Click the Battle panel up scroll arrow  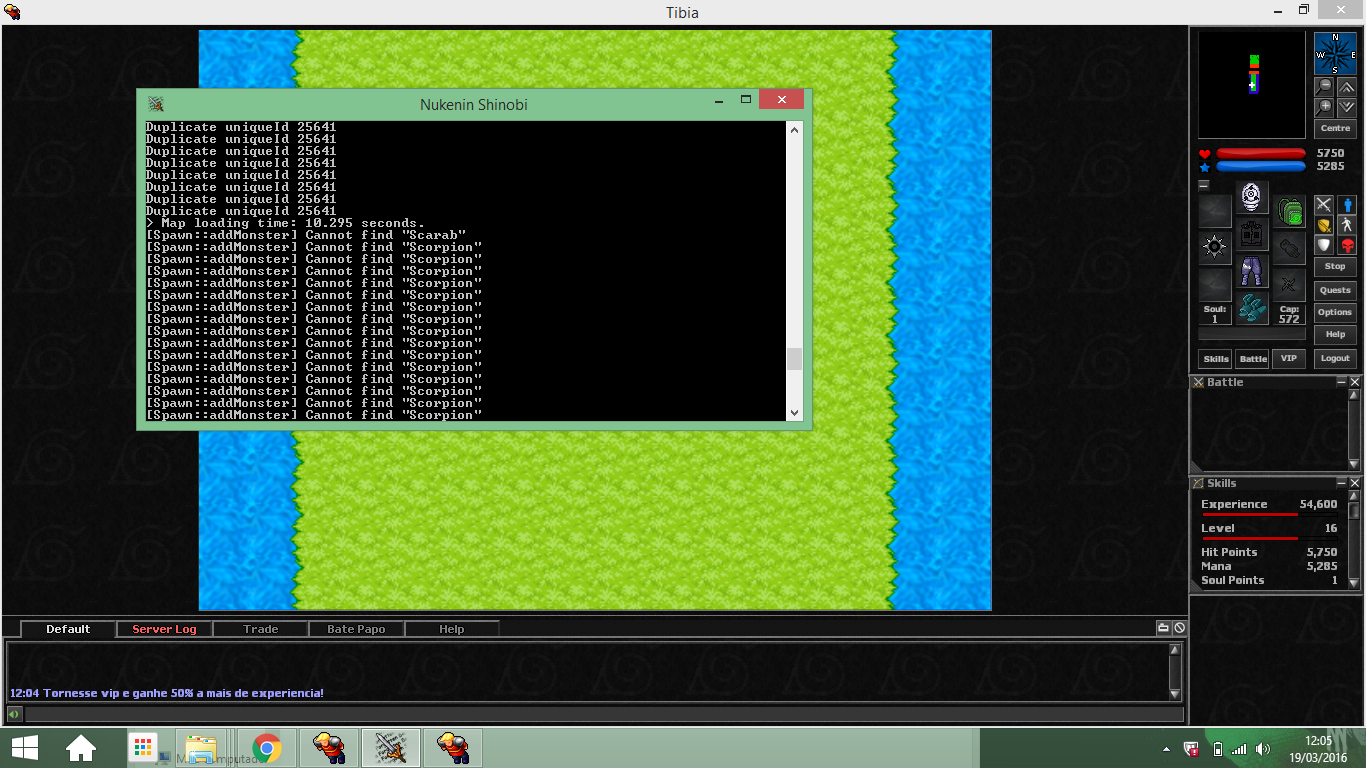tap(1355, 396)
